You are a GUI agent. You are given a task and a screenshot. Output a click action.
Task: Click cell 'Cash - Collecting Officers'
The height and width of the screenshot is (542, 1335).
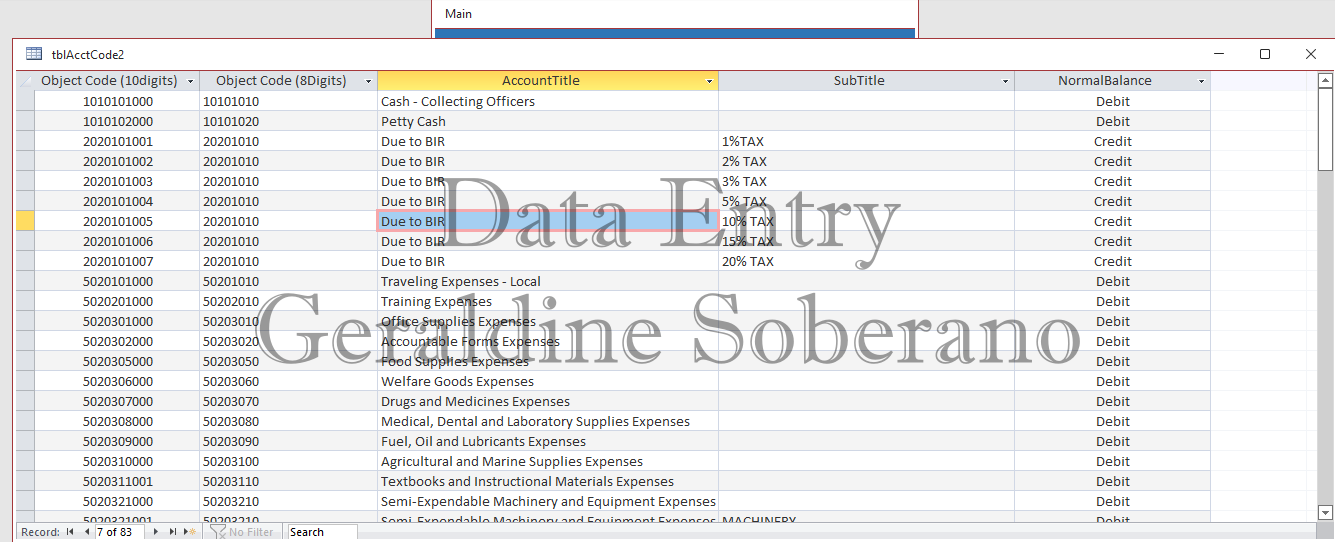547,101
